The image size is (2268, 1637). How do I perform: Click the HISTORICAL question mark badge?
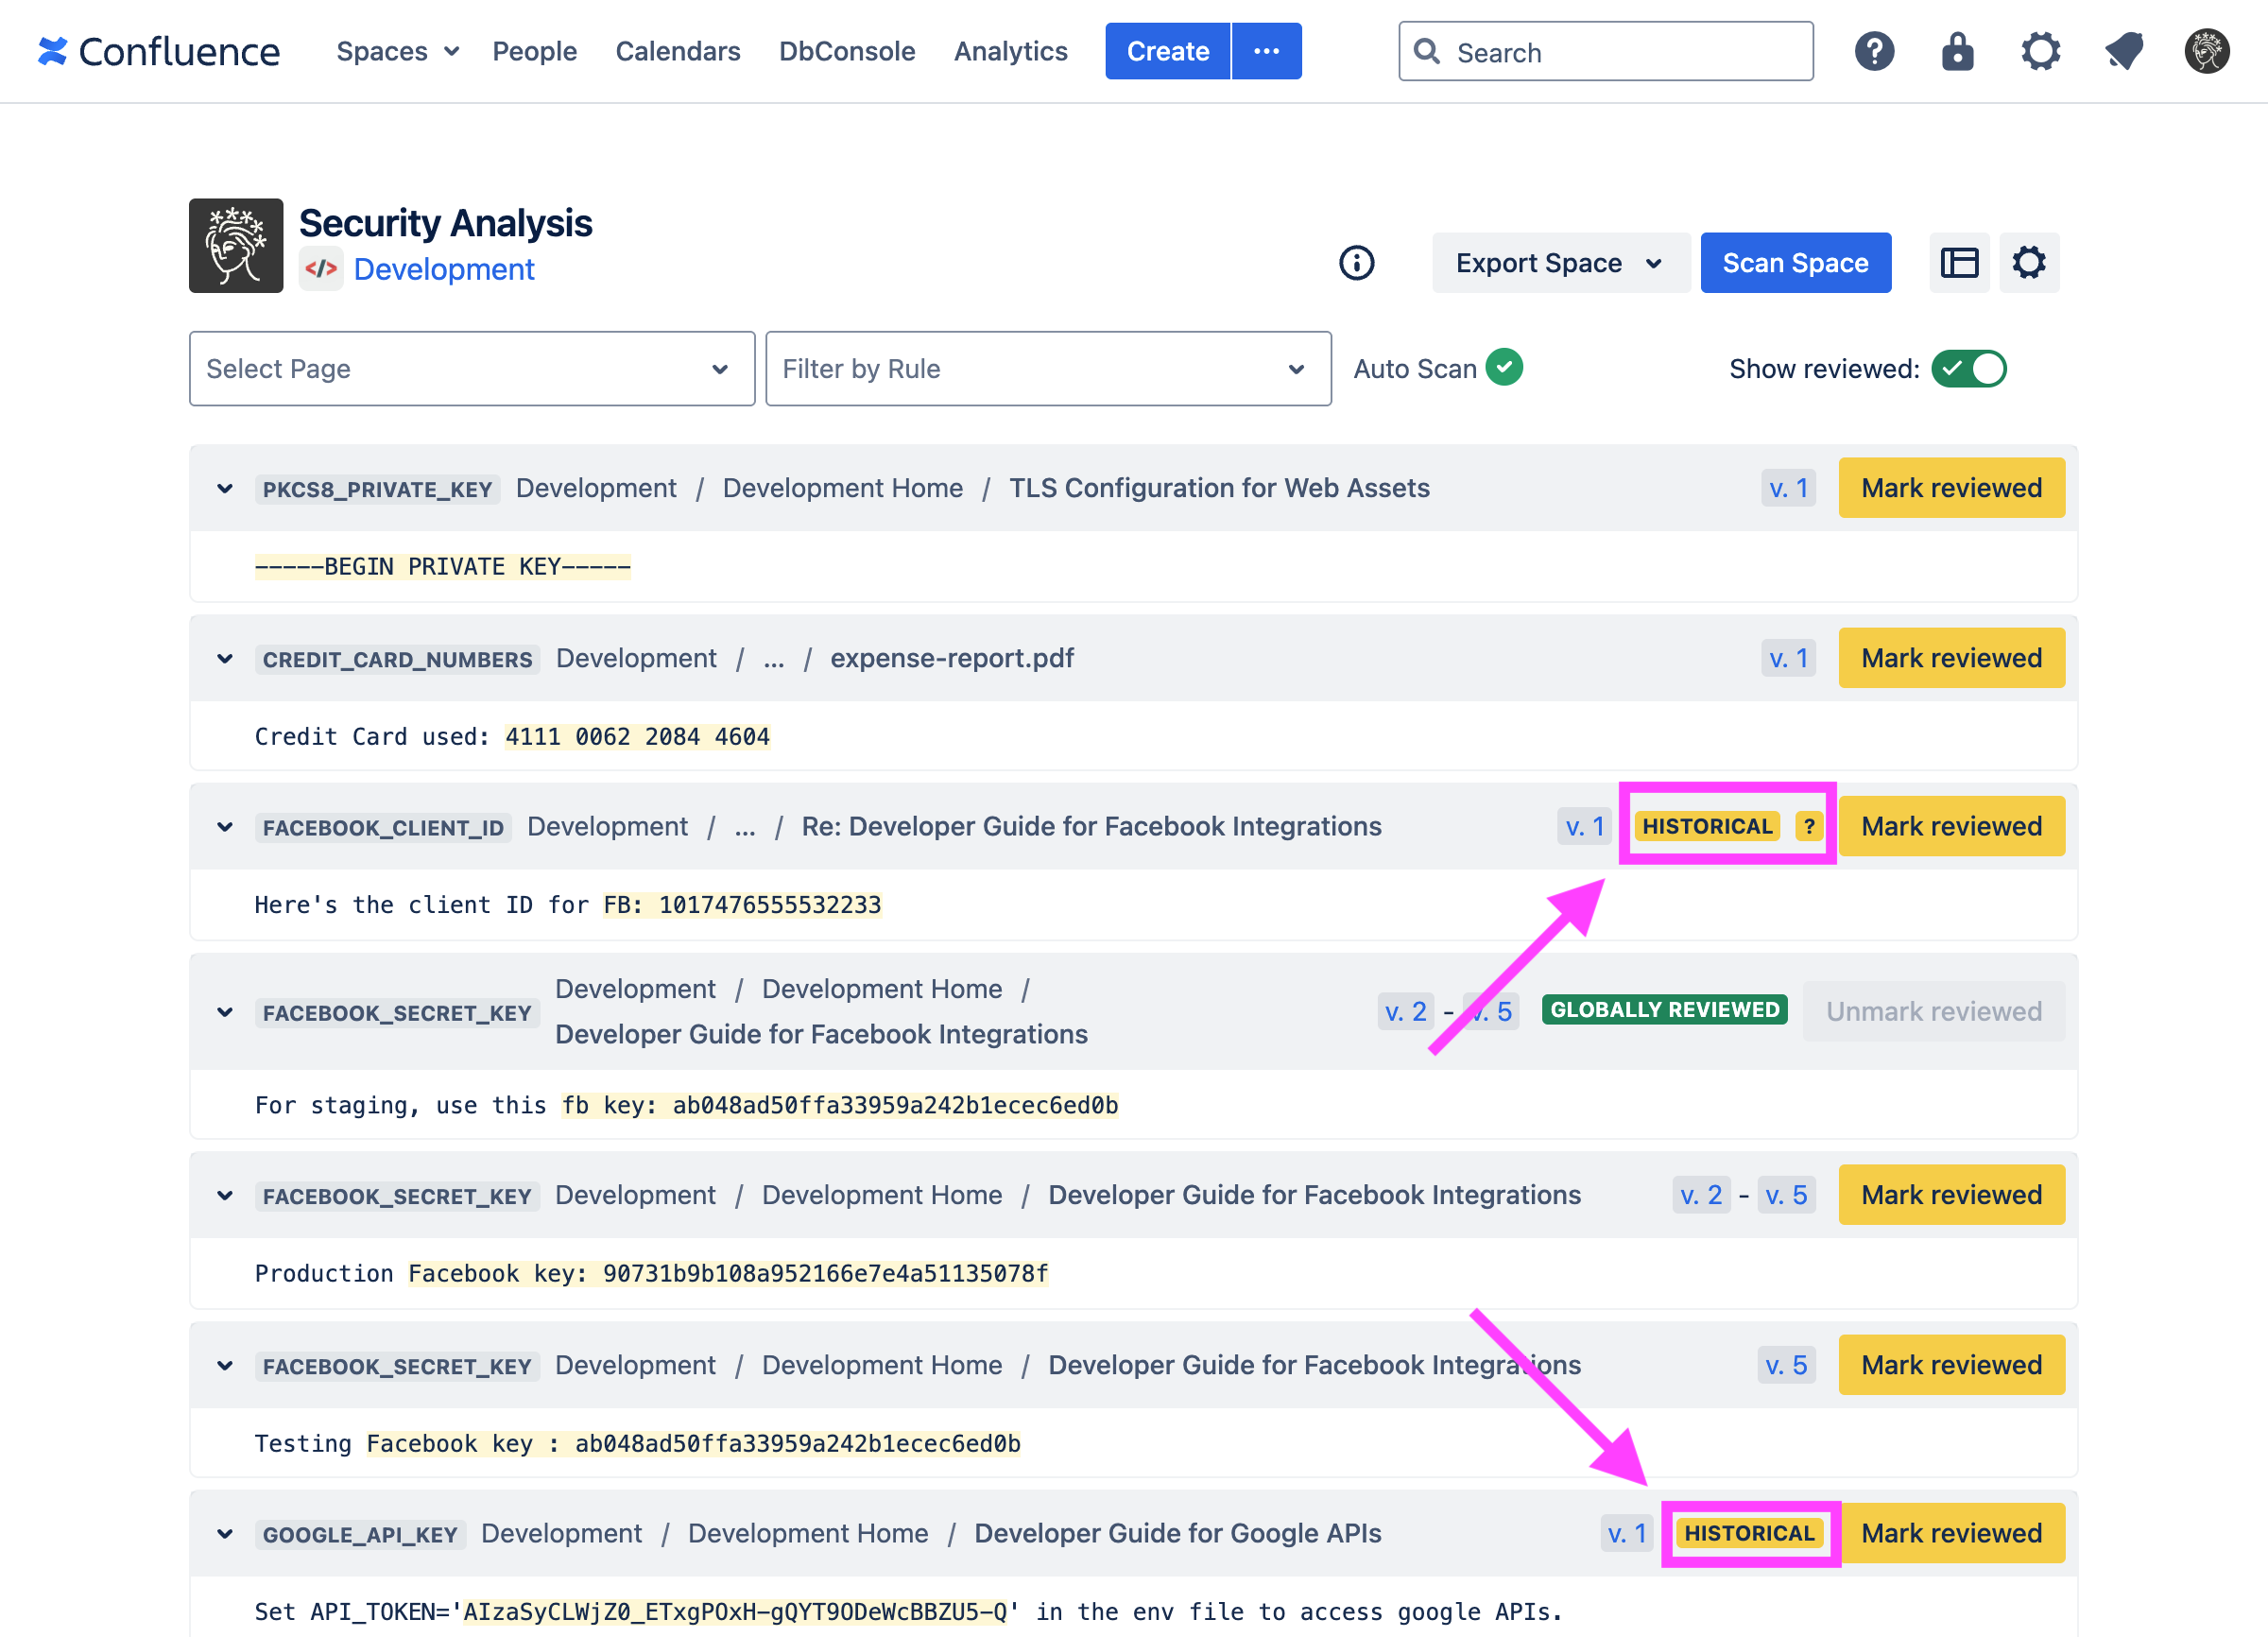point(1808,826)
